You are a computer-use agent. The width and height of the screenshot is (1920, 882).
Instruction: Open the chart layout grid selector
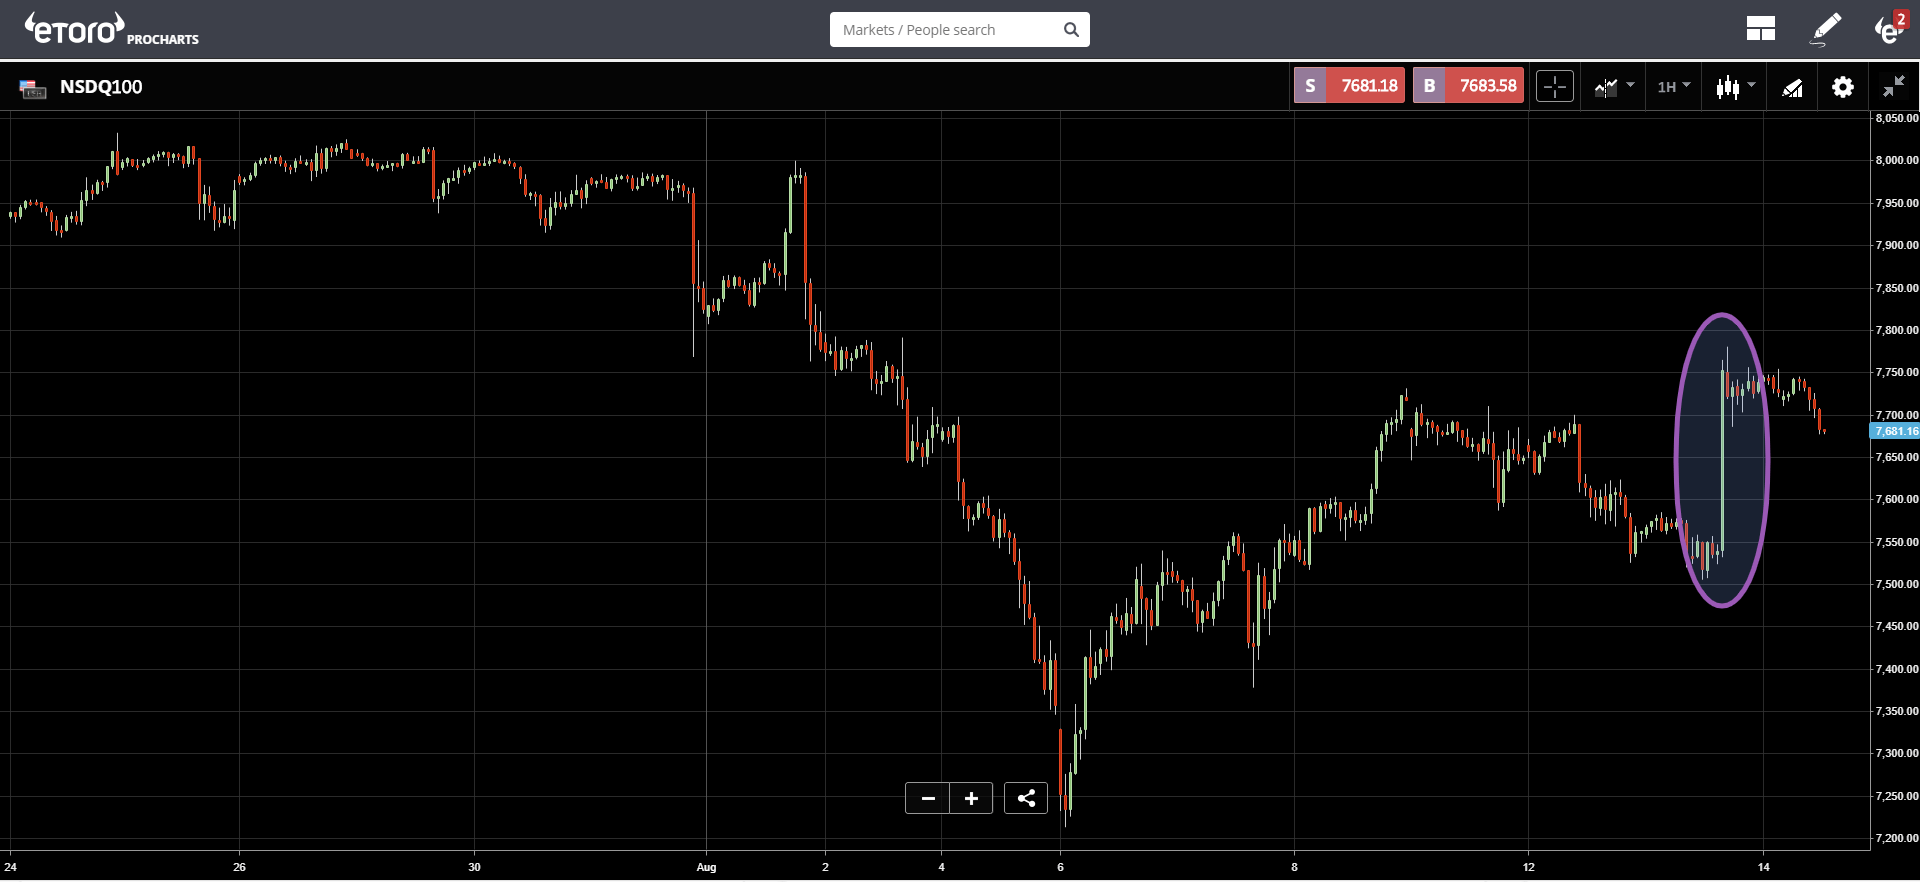tap(1761, 29)
